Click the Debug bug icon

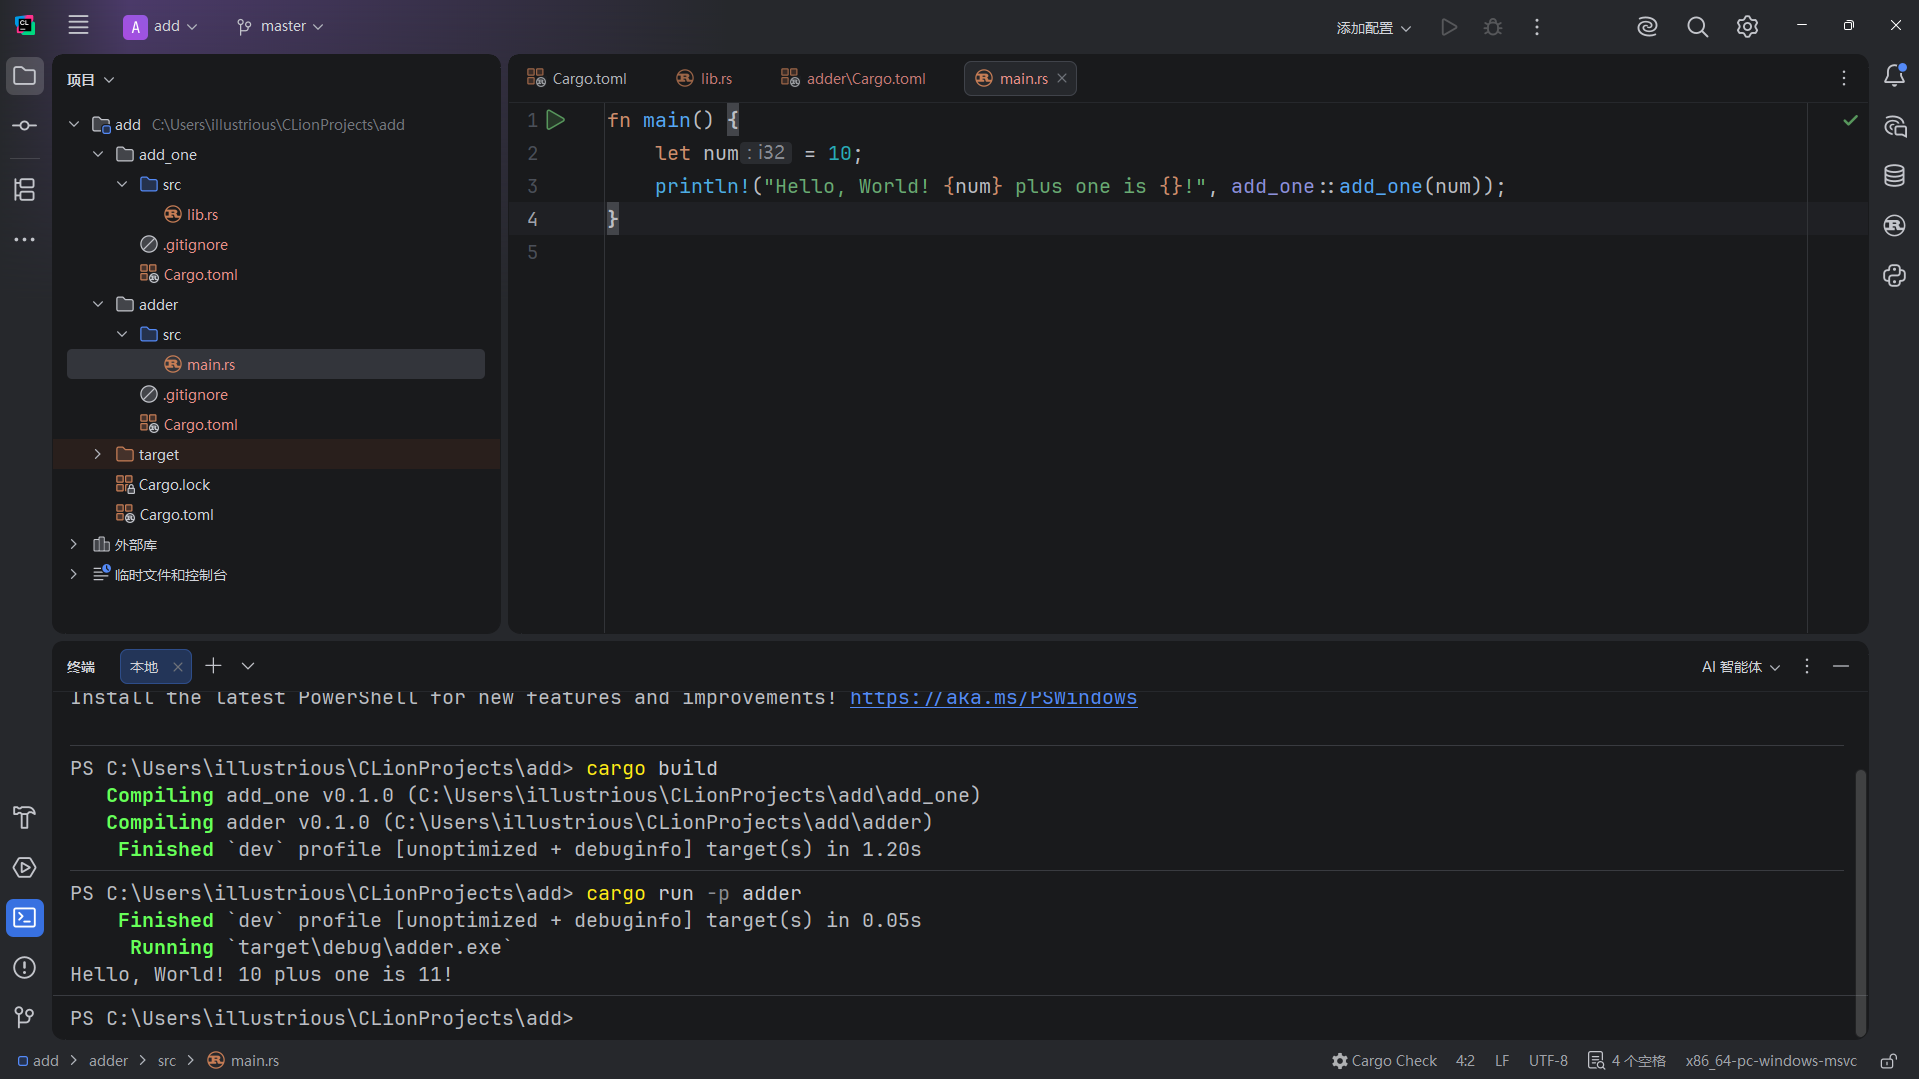[1493, 27]
